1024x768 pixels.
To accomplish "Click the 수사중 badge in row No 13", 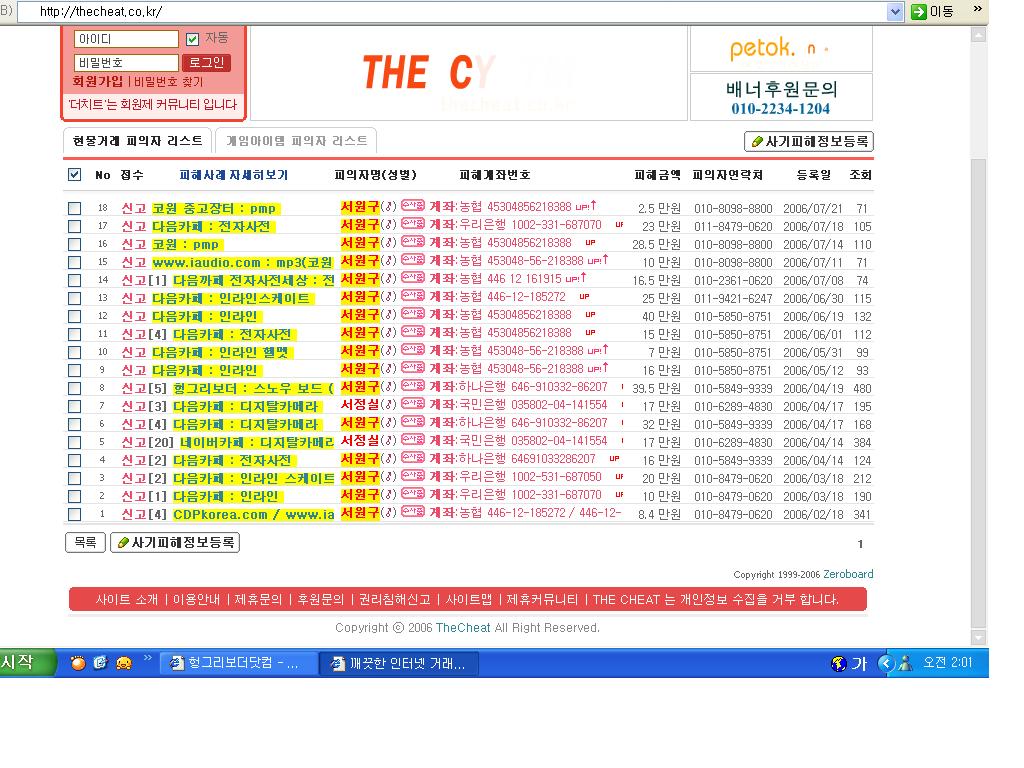I will 412,296.
